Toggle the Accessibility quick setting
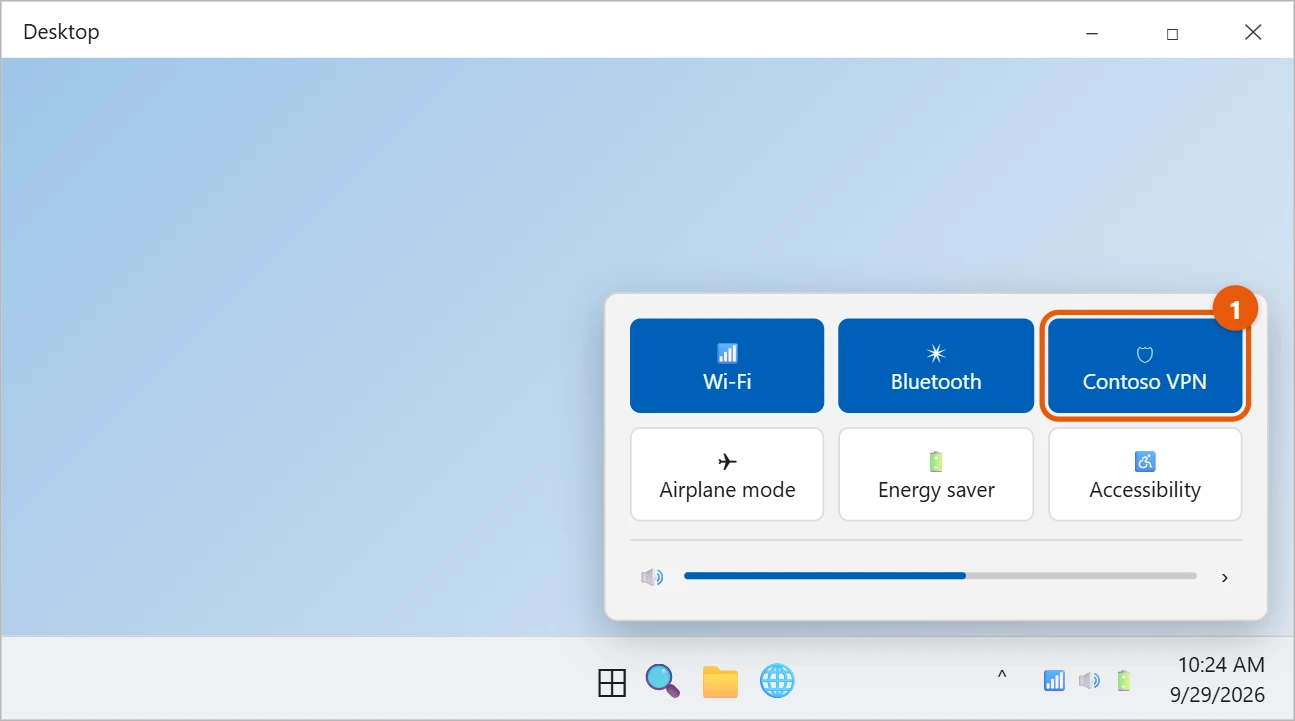 (x=1145, y=474)
